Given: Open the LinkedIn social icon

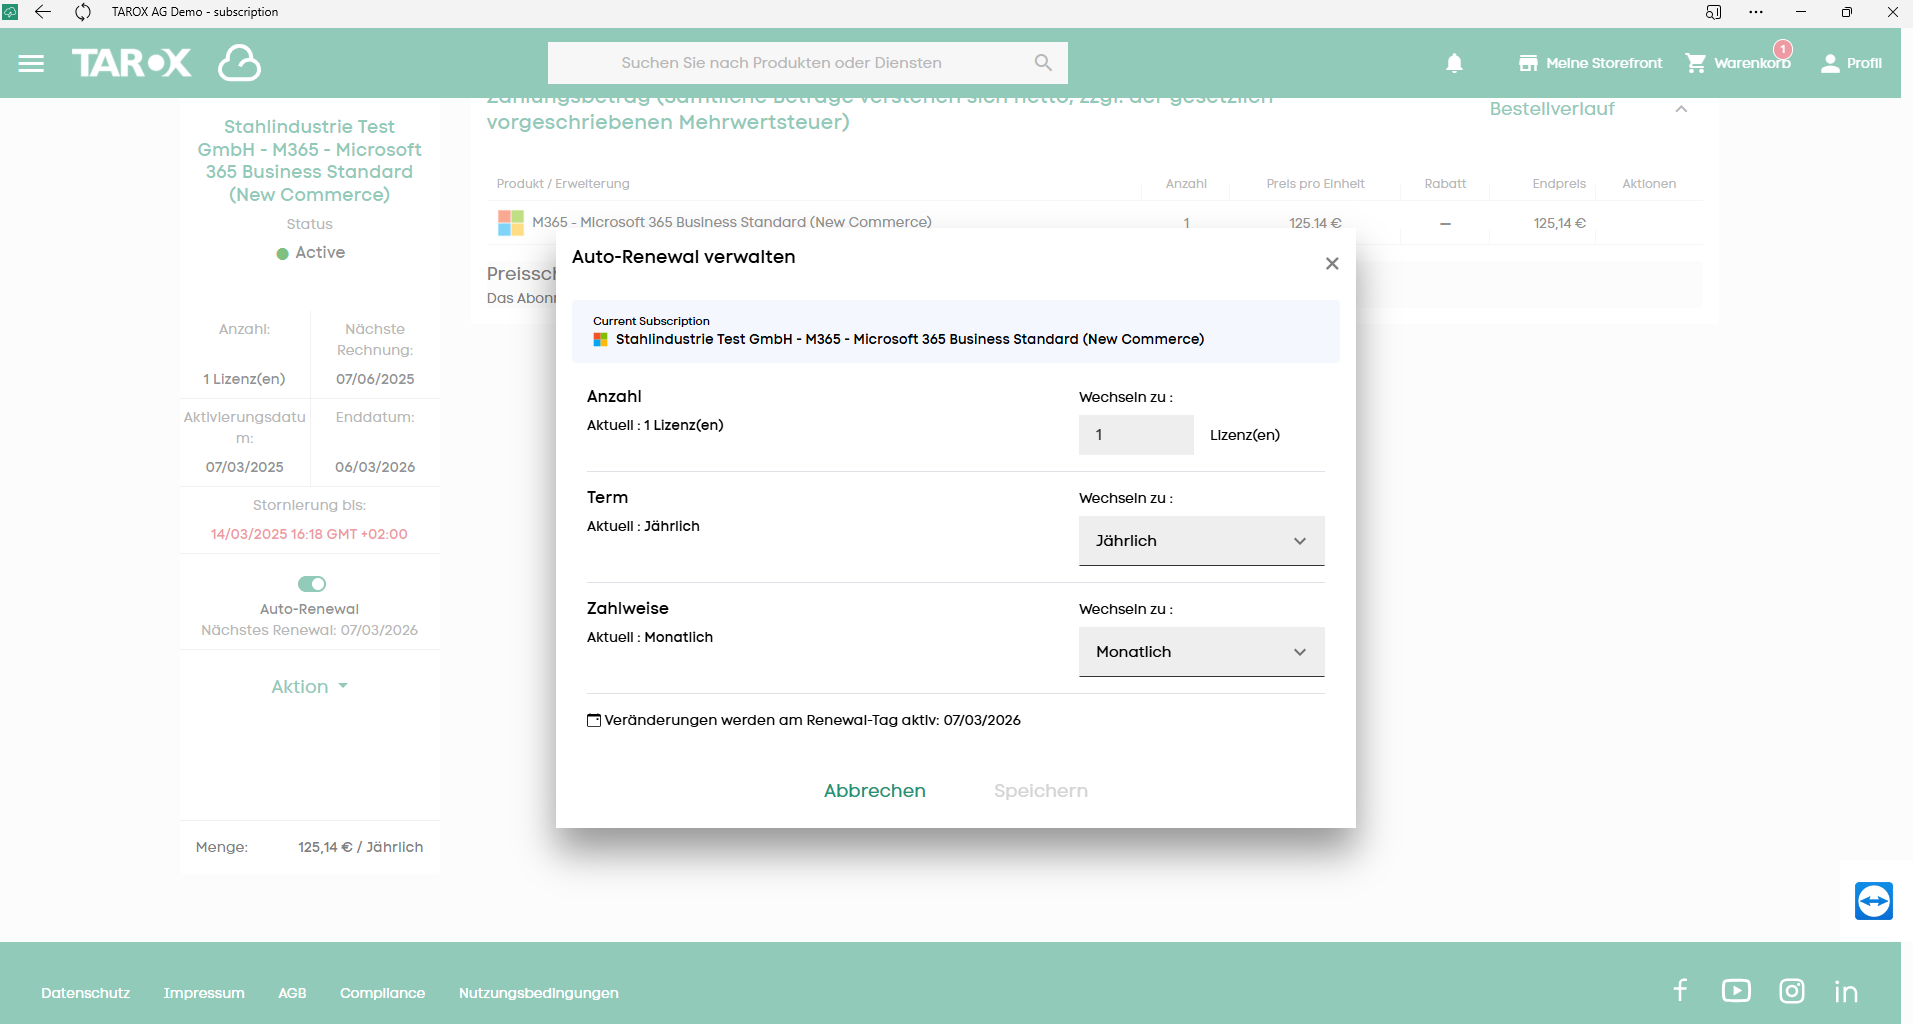Looking at the screenshot, I should [1846, 991].
